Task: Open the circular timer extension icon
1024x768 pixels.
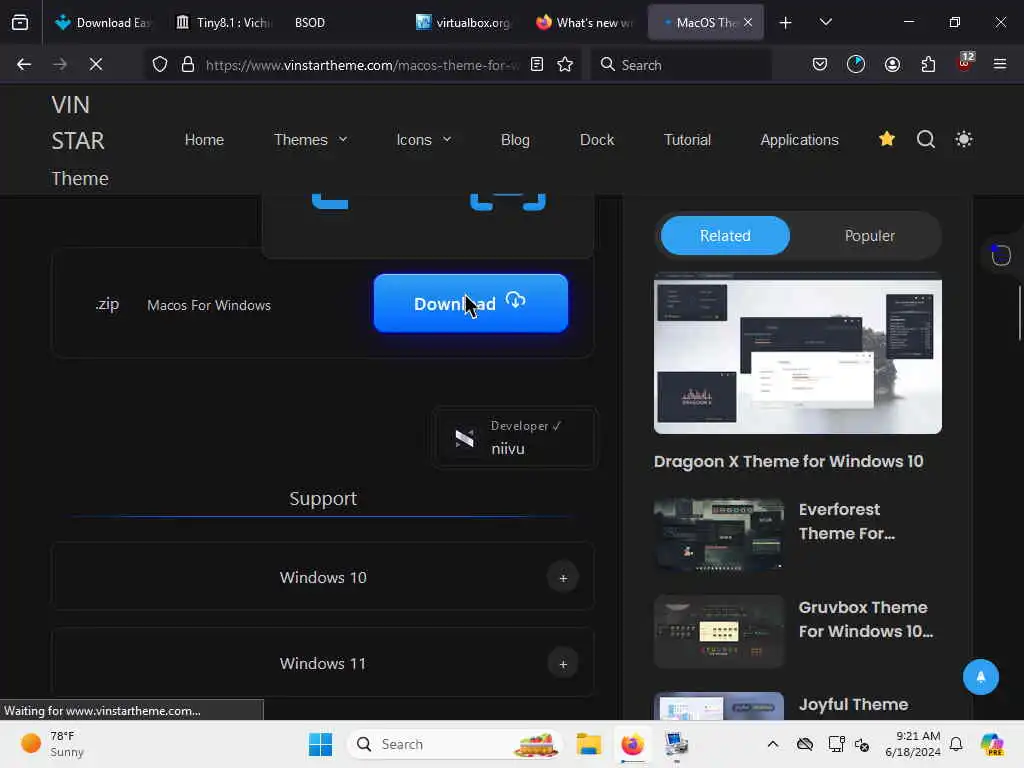Action: tap(856, 64)
